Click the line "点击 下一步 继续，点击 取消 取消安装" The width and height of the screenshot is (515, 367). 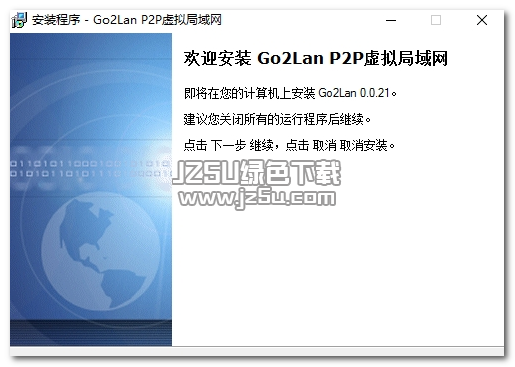289,145
